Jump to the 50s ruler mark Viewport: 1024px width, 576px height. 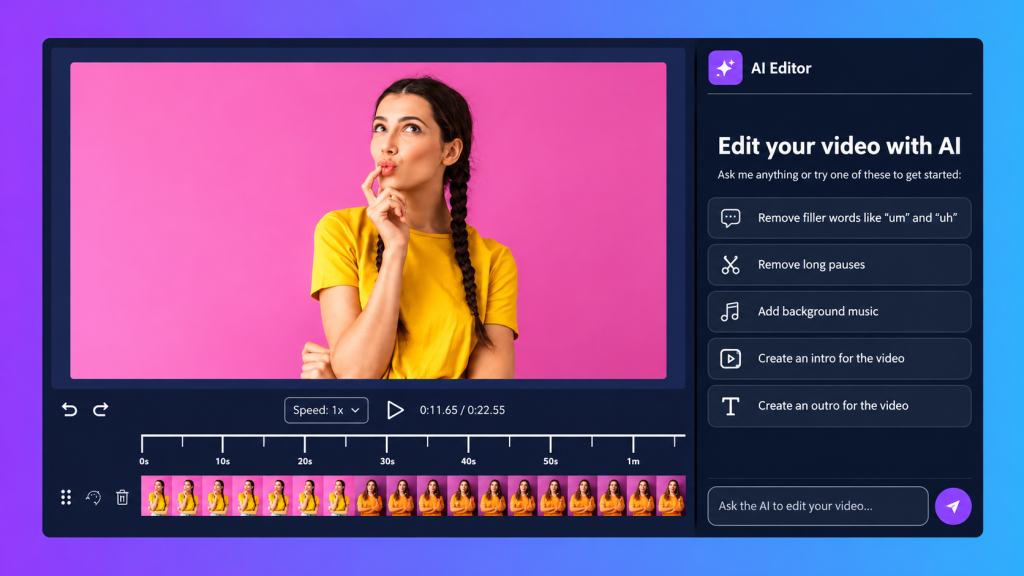551,461
